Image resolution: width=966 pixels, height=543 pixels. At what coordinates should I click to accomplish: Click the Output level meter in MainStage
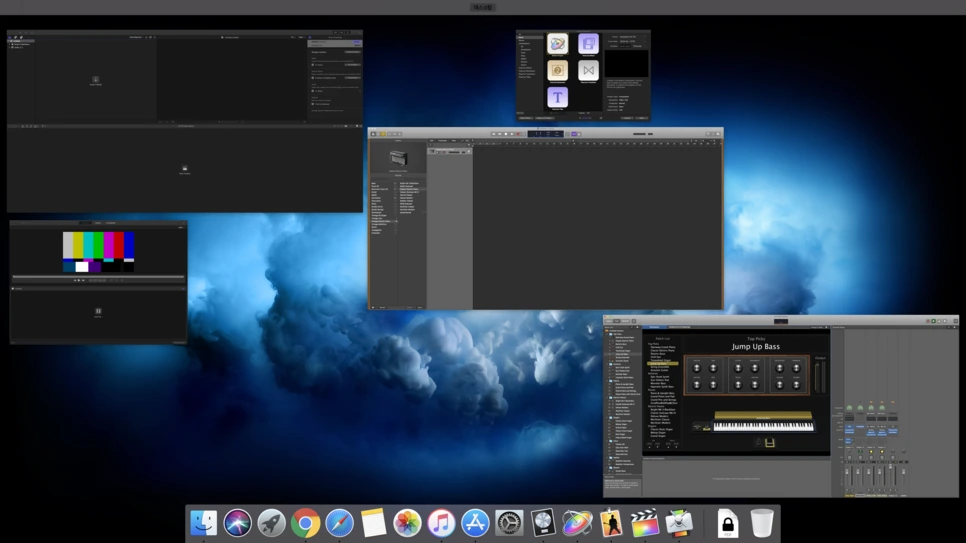(x=820, y=378)
